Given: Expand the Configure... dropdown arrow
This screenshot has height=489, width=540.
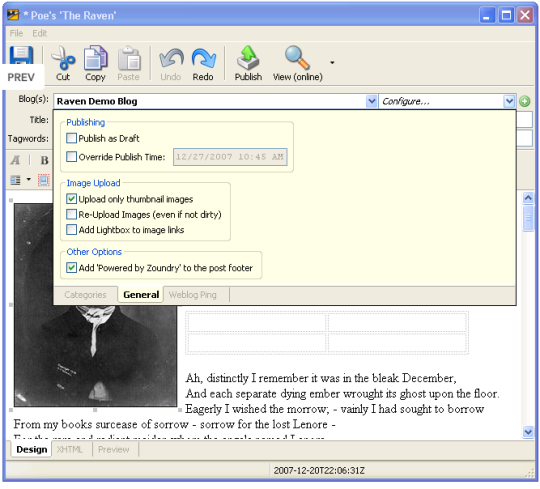Looking at the screenshot, I should [x=509, y=101].
